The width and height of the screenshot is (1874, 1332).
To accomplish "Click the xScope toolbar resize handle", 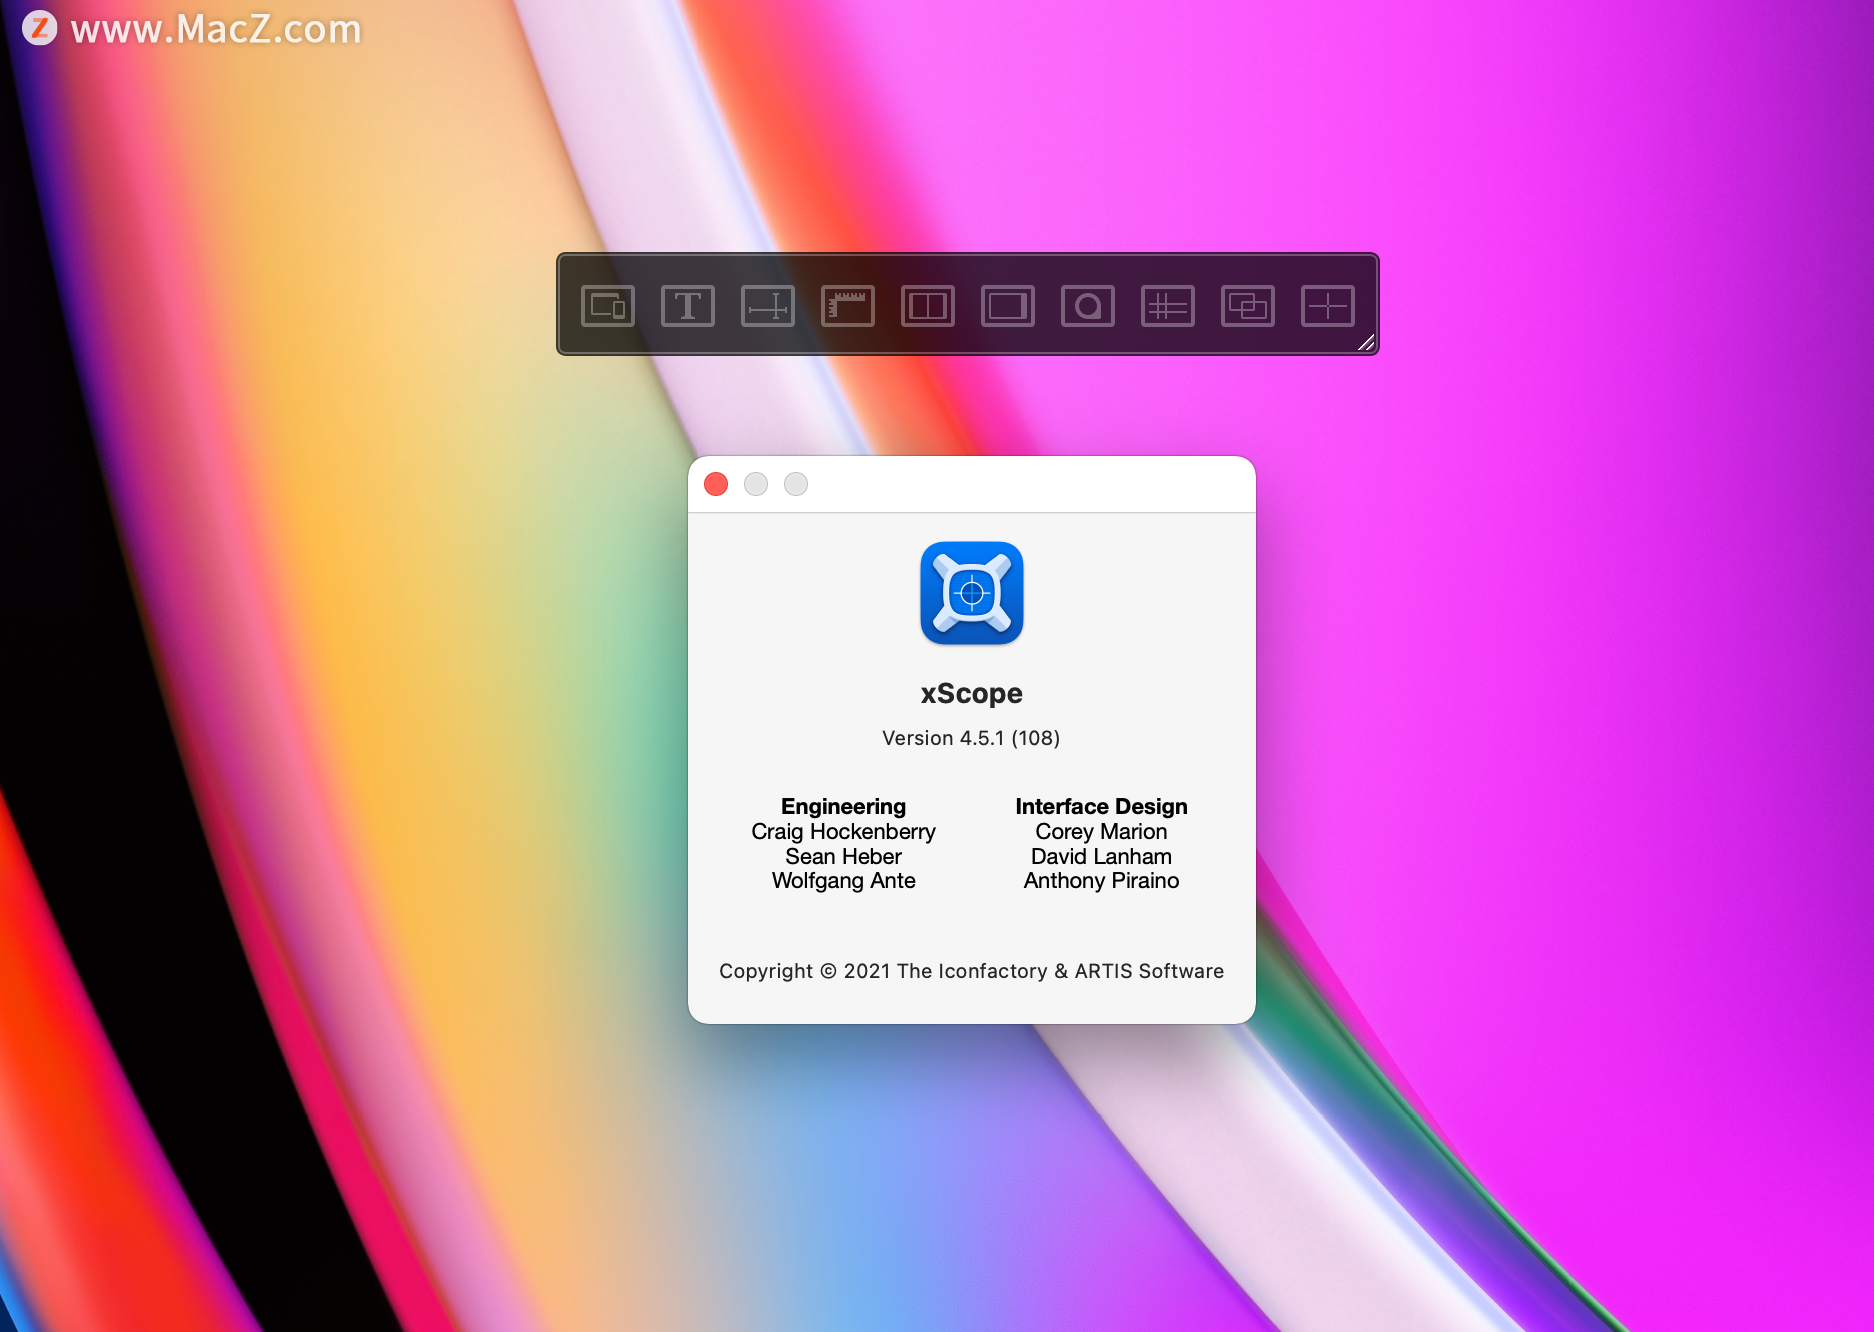I will coord(1366,342).
